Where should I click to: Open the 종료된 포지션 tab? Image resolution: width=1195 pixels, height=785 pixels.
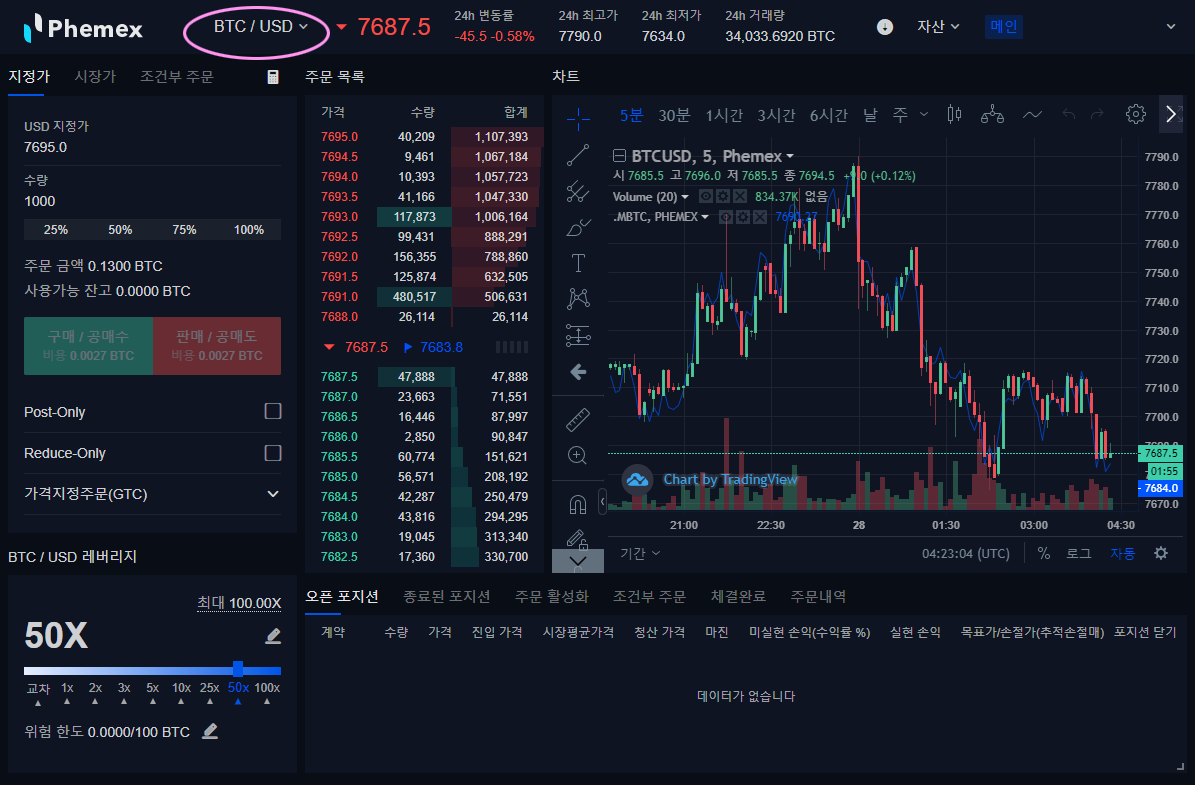click(x=447, y=596)
